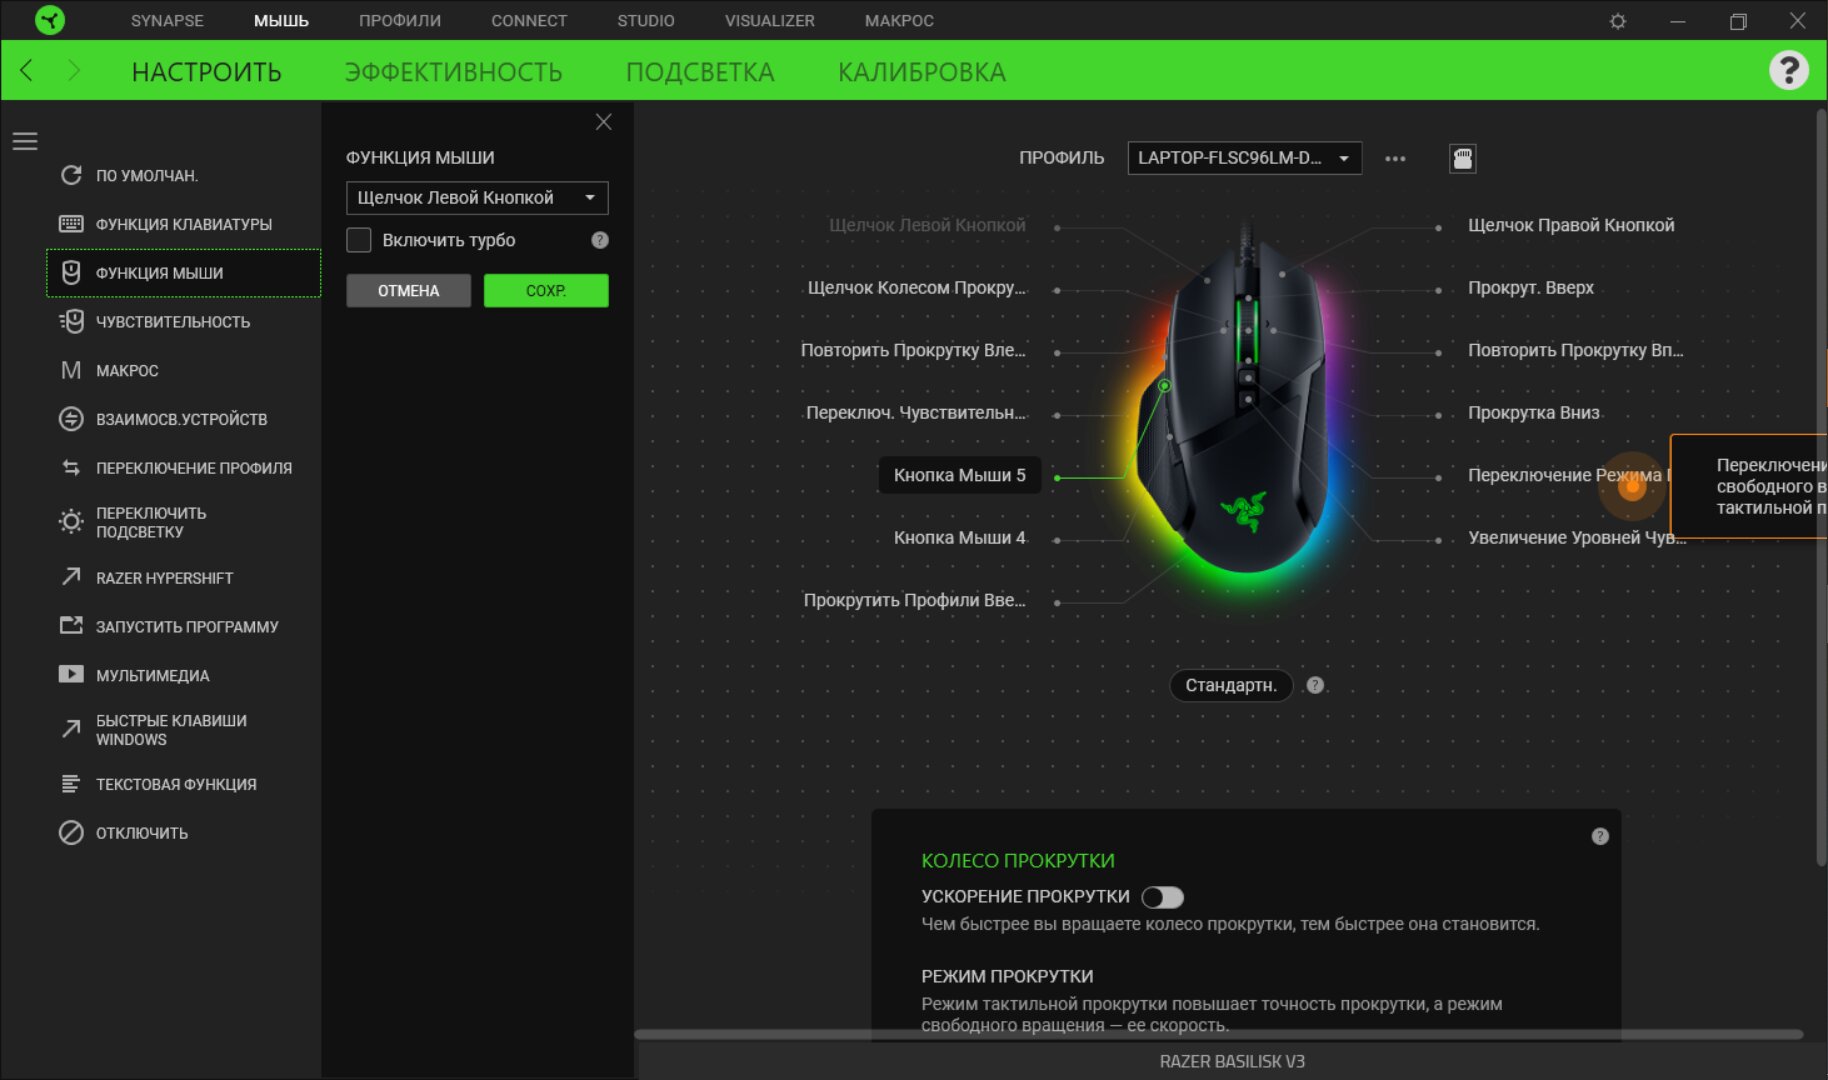Open profile three-dots menu
1828x1080 pixels.
tap(1395, 158)
